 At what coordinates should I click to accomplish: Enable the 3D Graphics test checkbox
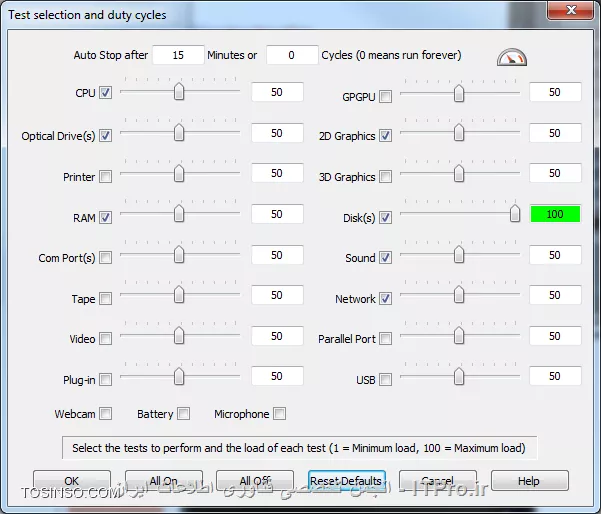pyautogui.click(x=386, y=178)
